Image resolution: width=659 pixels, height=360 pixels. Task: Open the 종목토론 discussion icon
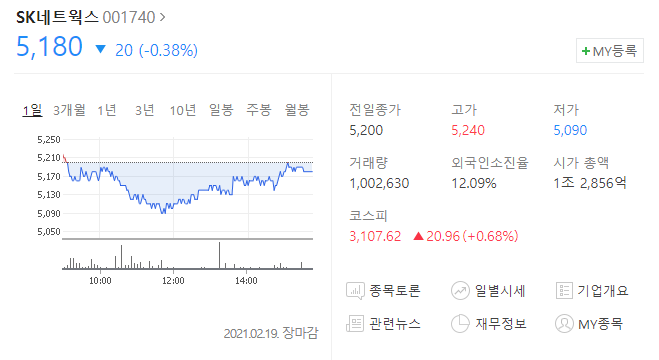[x=355, y=291]
